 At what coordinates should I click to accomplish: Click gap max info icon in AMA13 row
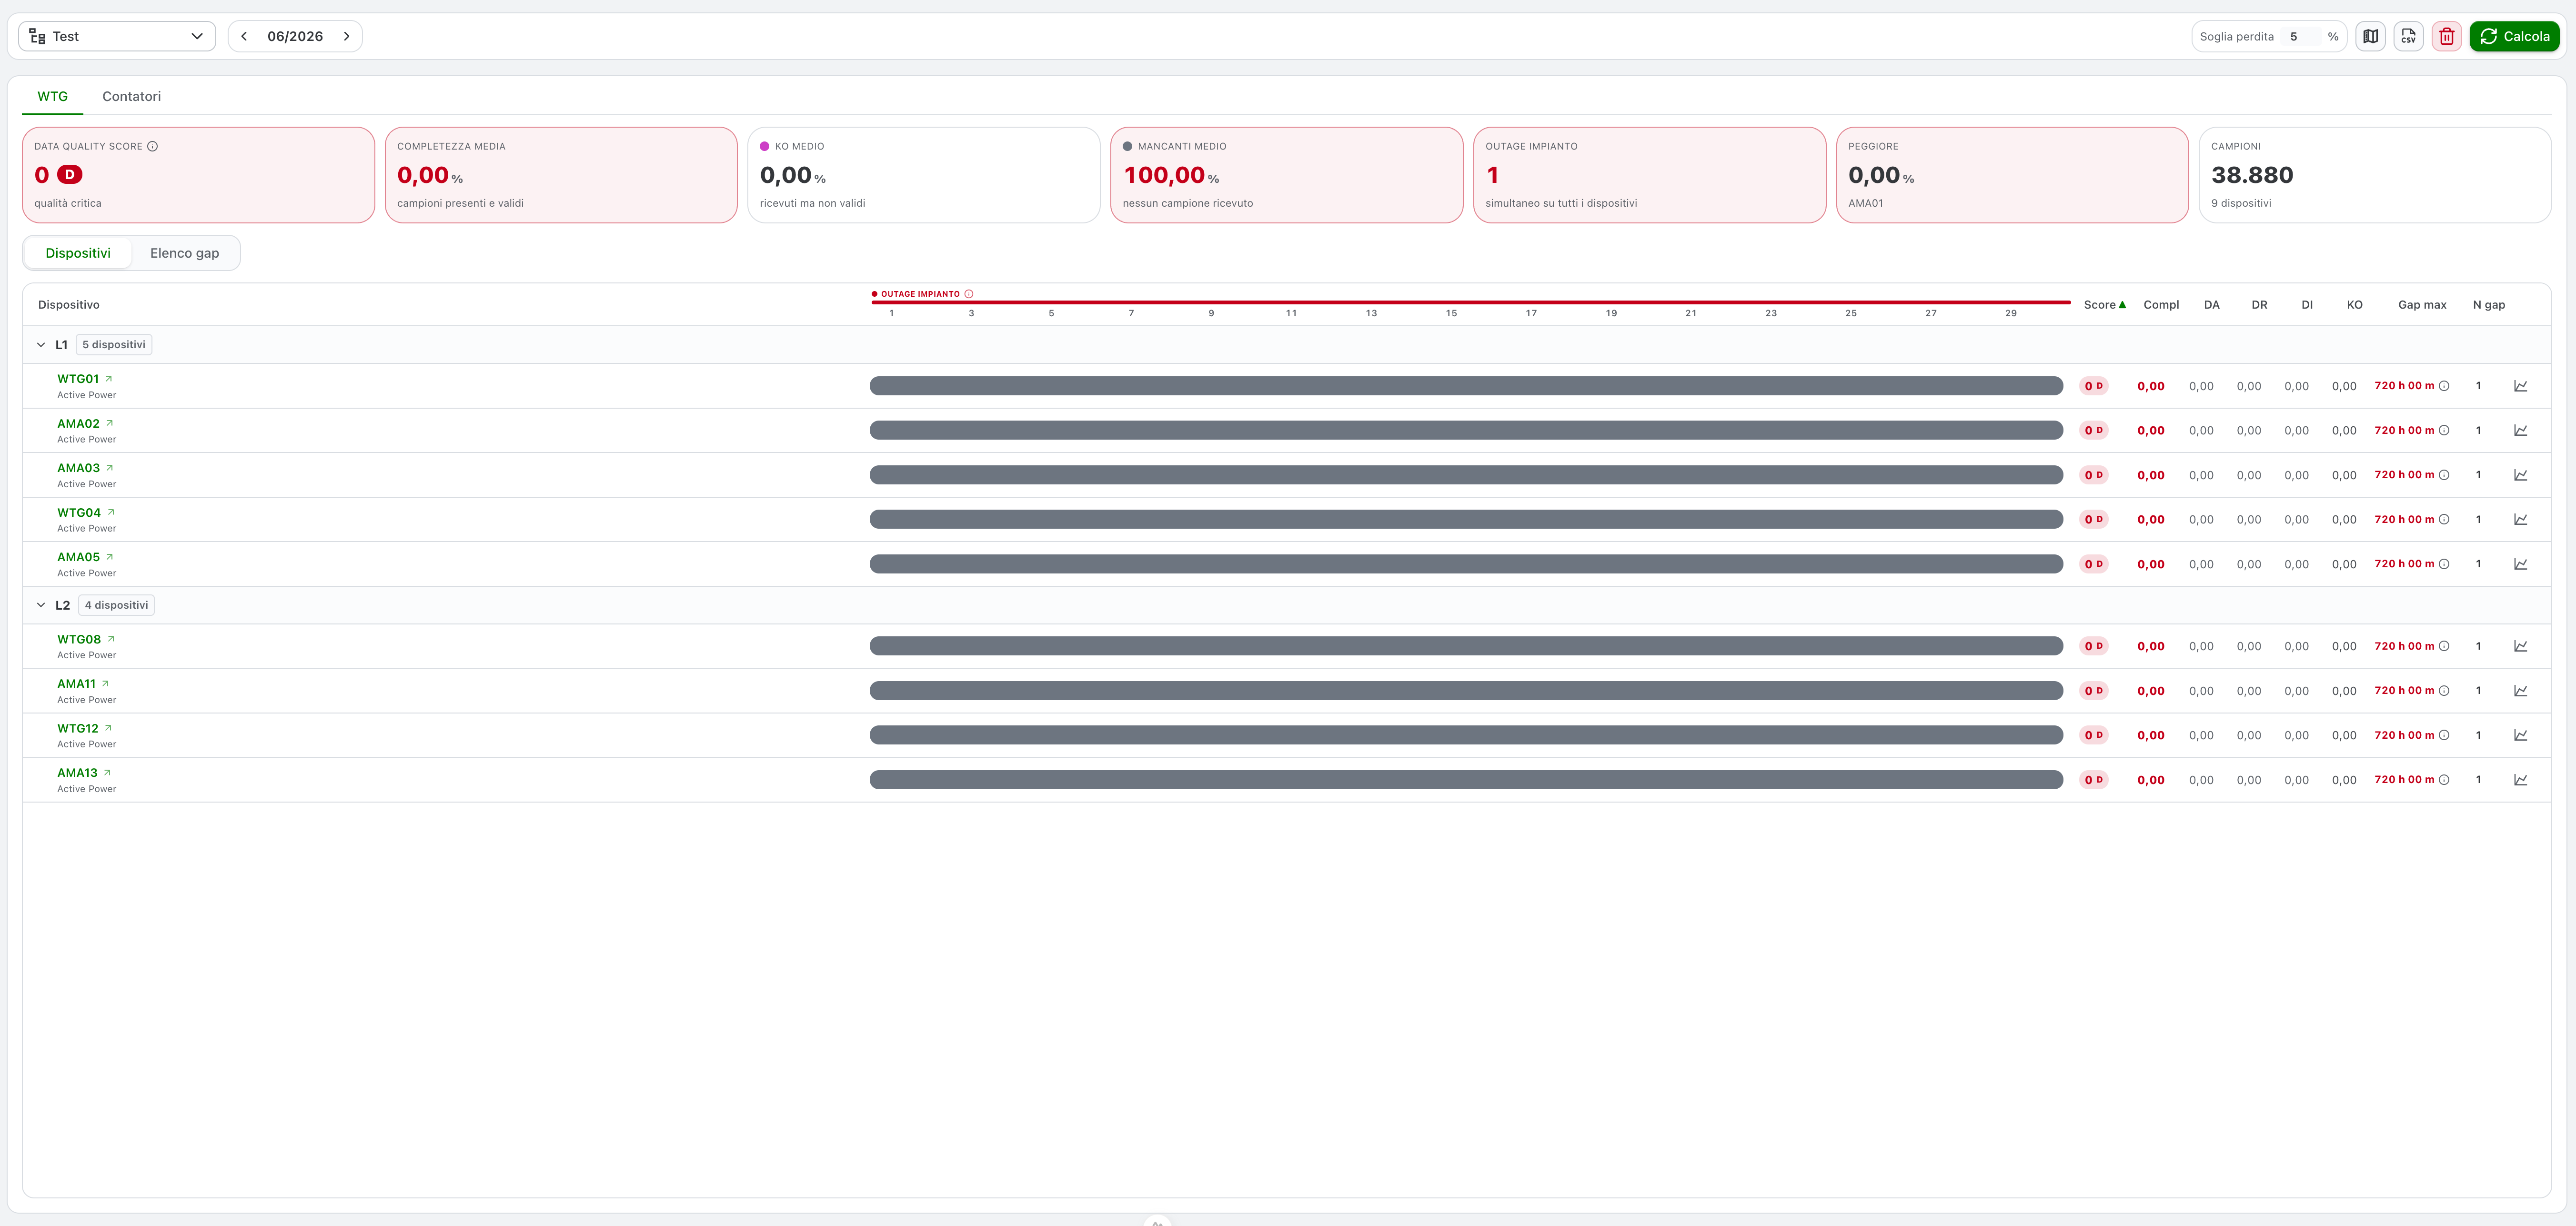[2444, 780]
